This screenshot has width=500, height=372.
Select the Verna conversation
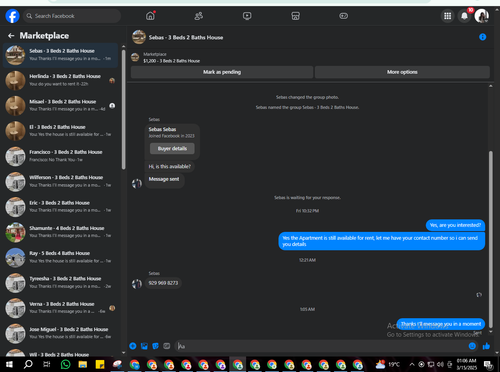click(x=61, y=308)
